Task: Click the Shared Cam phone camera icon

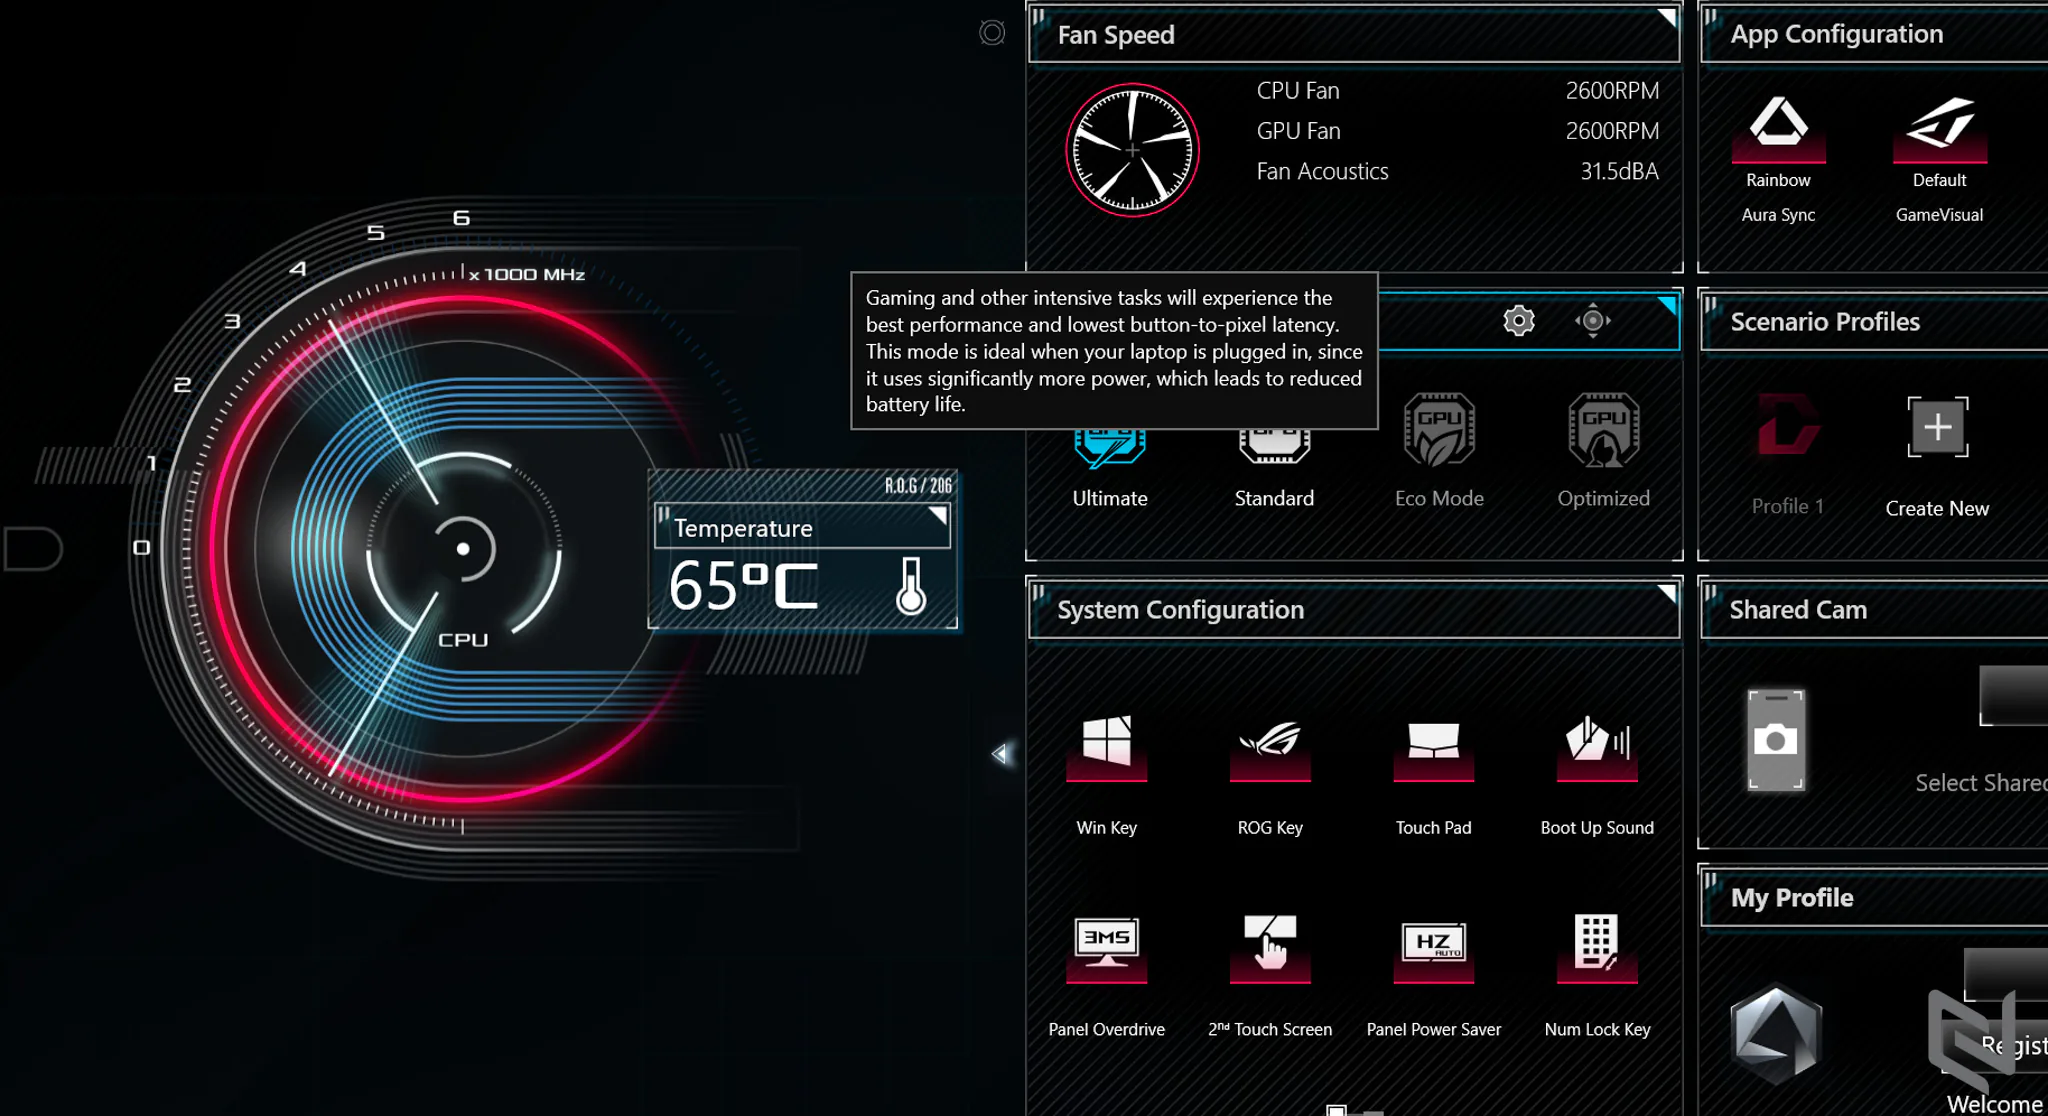Action: (x=1776, y=740)
